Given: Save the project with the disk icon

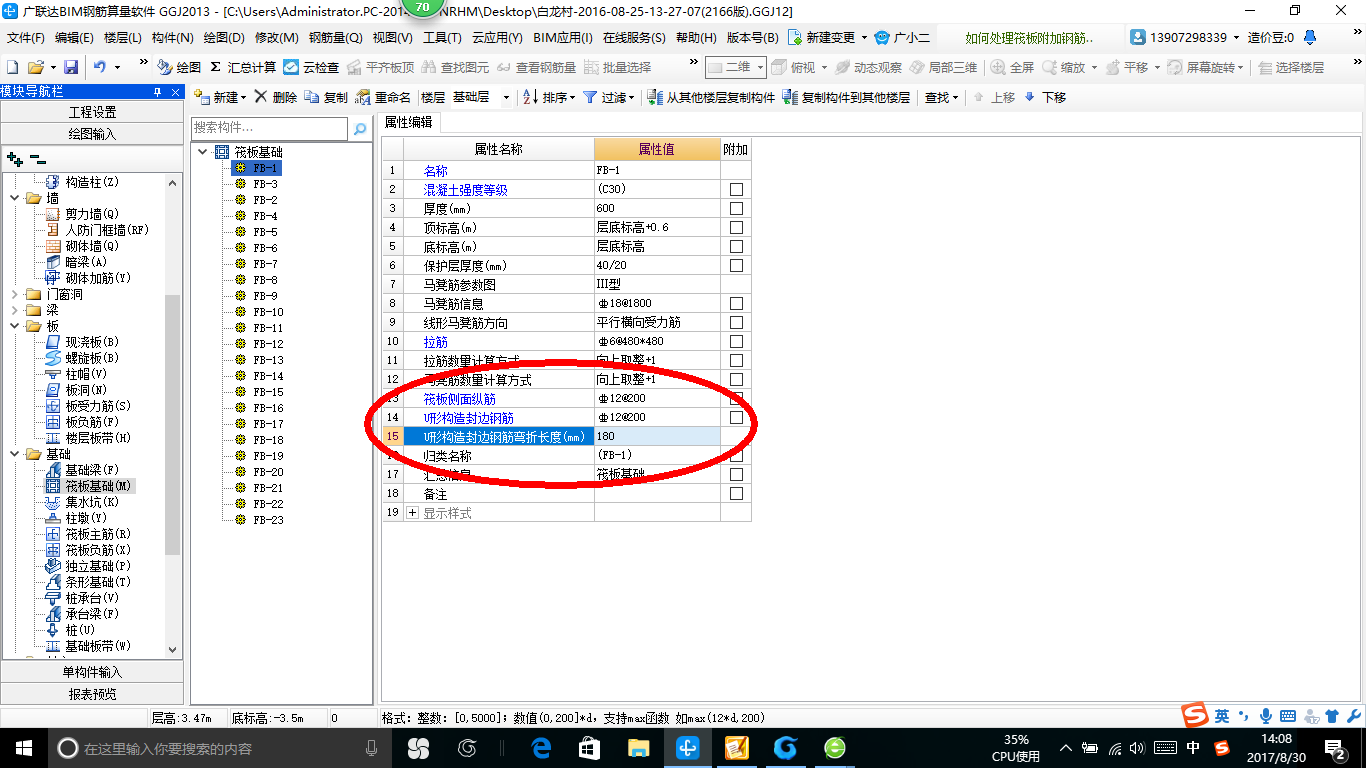Looking at the screenshot, I should [71, 67].
